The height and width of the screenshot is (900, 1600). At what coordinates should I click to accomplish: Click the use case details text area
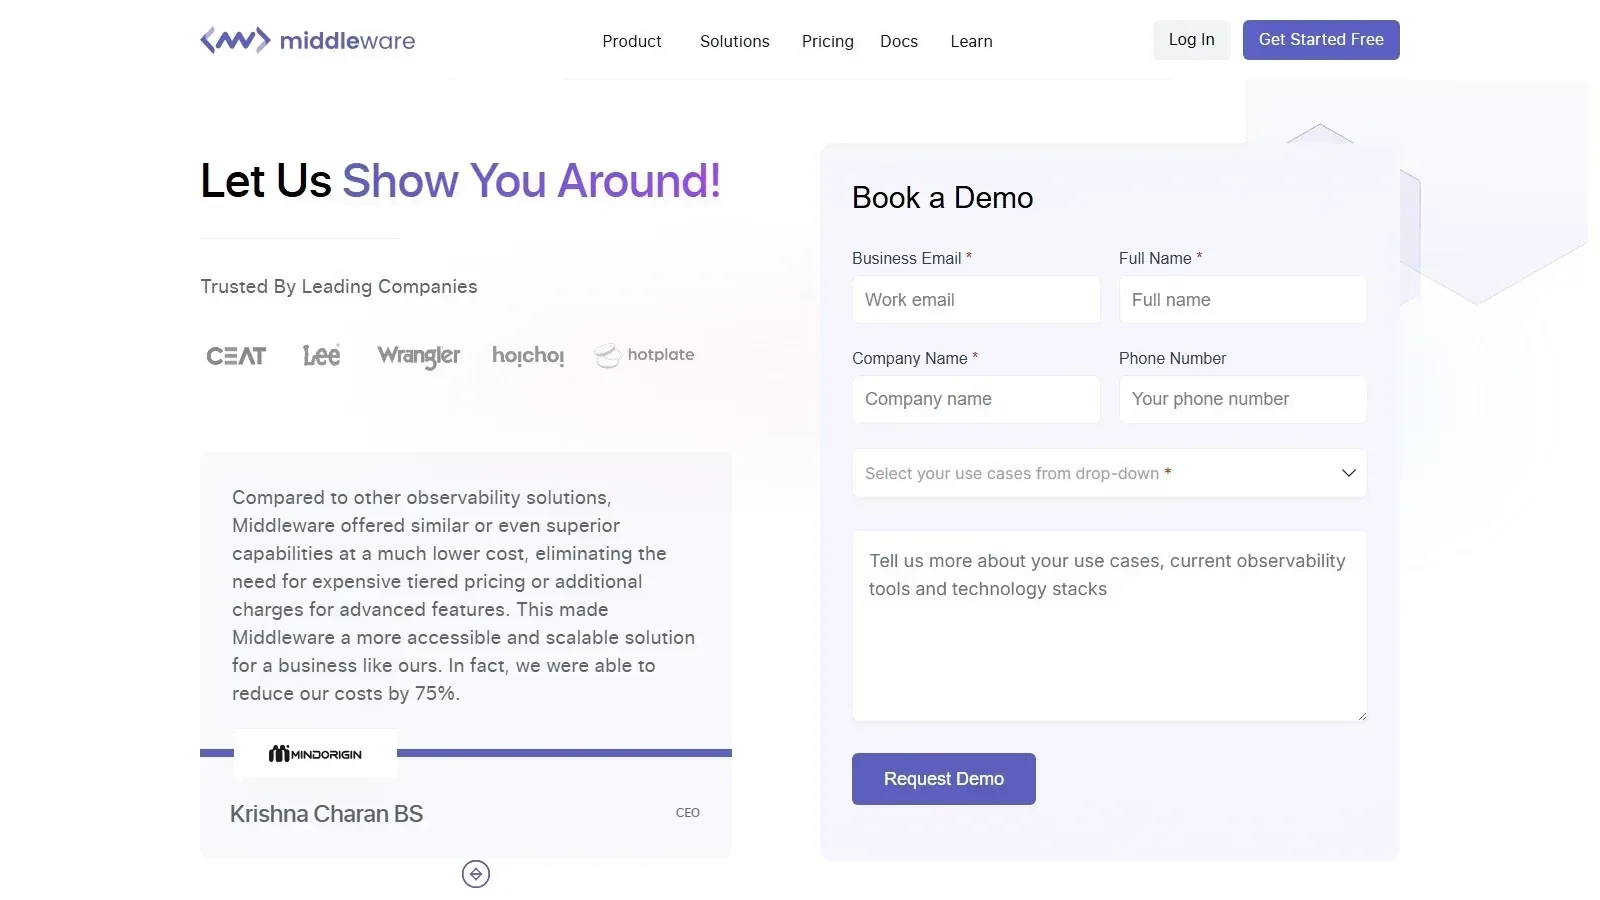coord(1109,626)
